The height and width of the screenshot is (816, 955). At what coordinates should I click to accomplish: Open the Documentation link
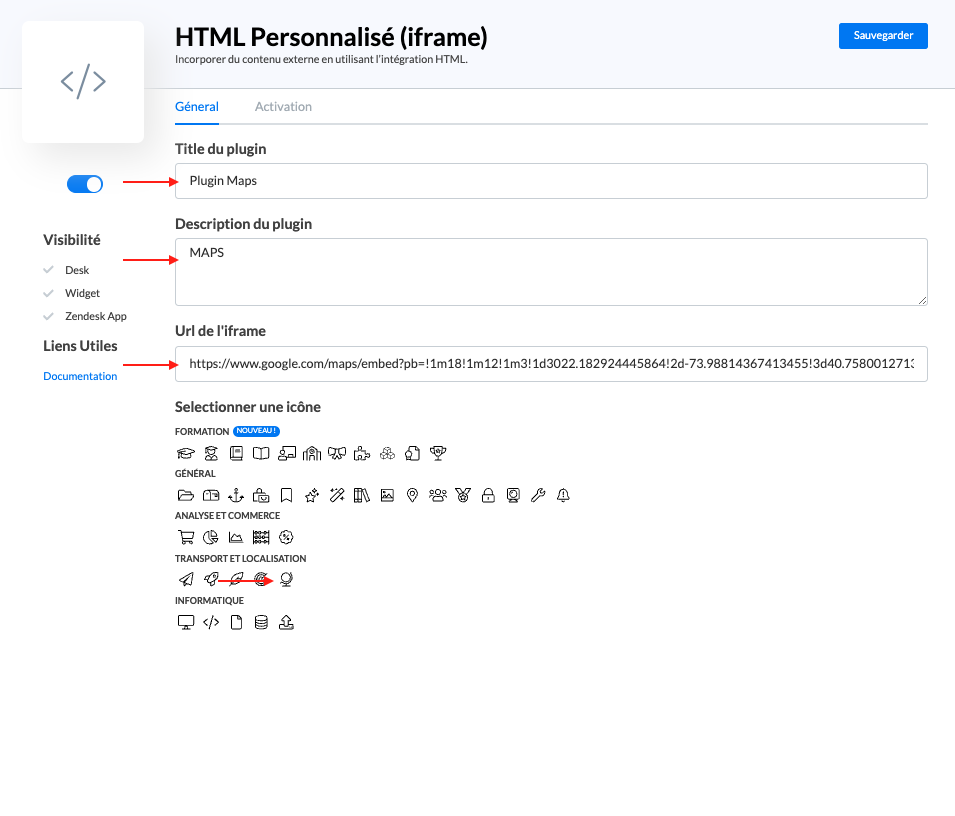(x=80, y=376)
